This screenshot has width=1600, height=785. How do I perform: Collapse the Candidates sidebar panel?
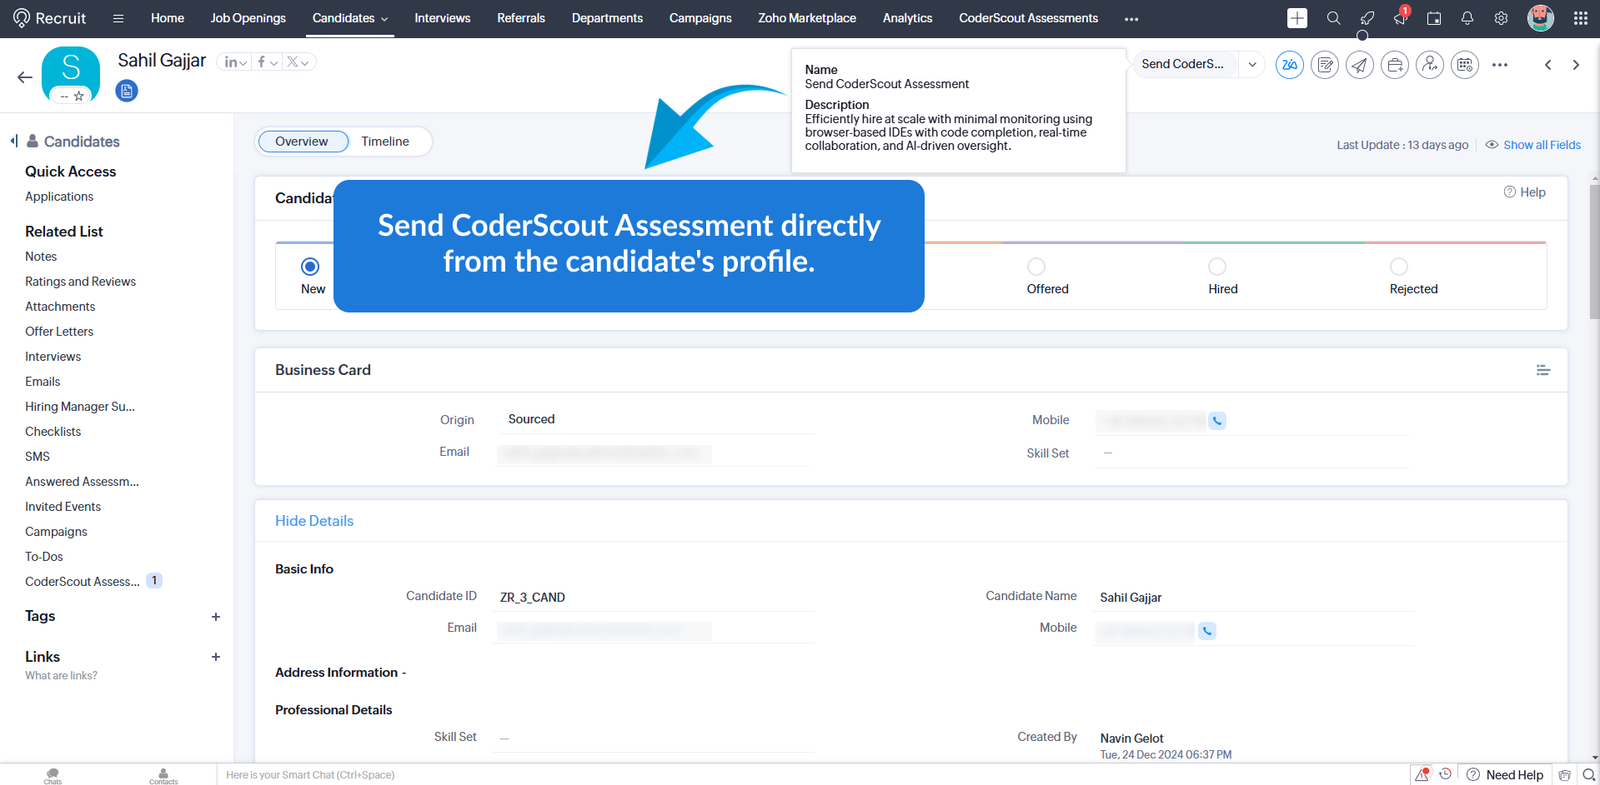point(14,141)
